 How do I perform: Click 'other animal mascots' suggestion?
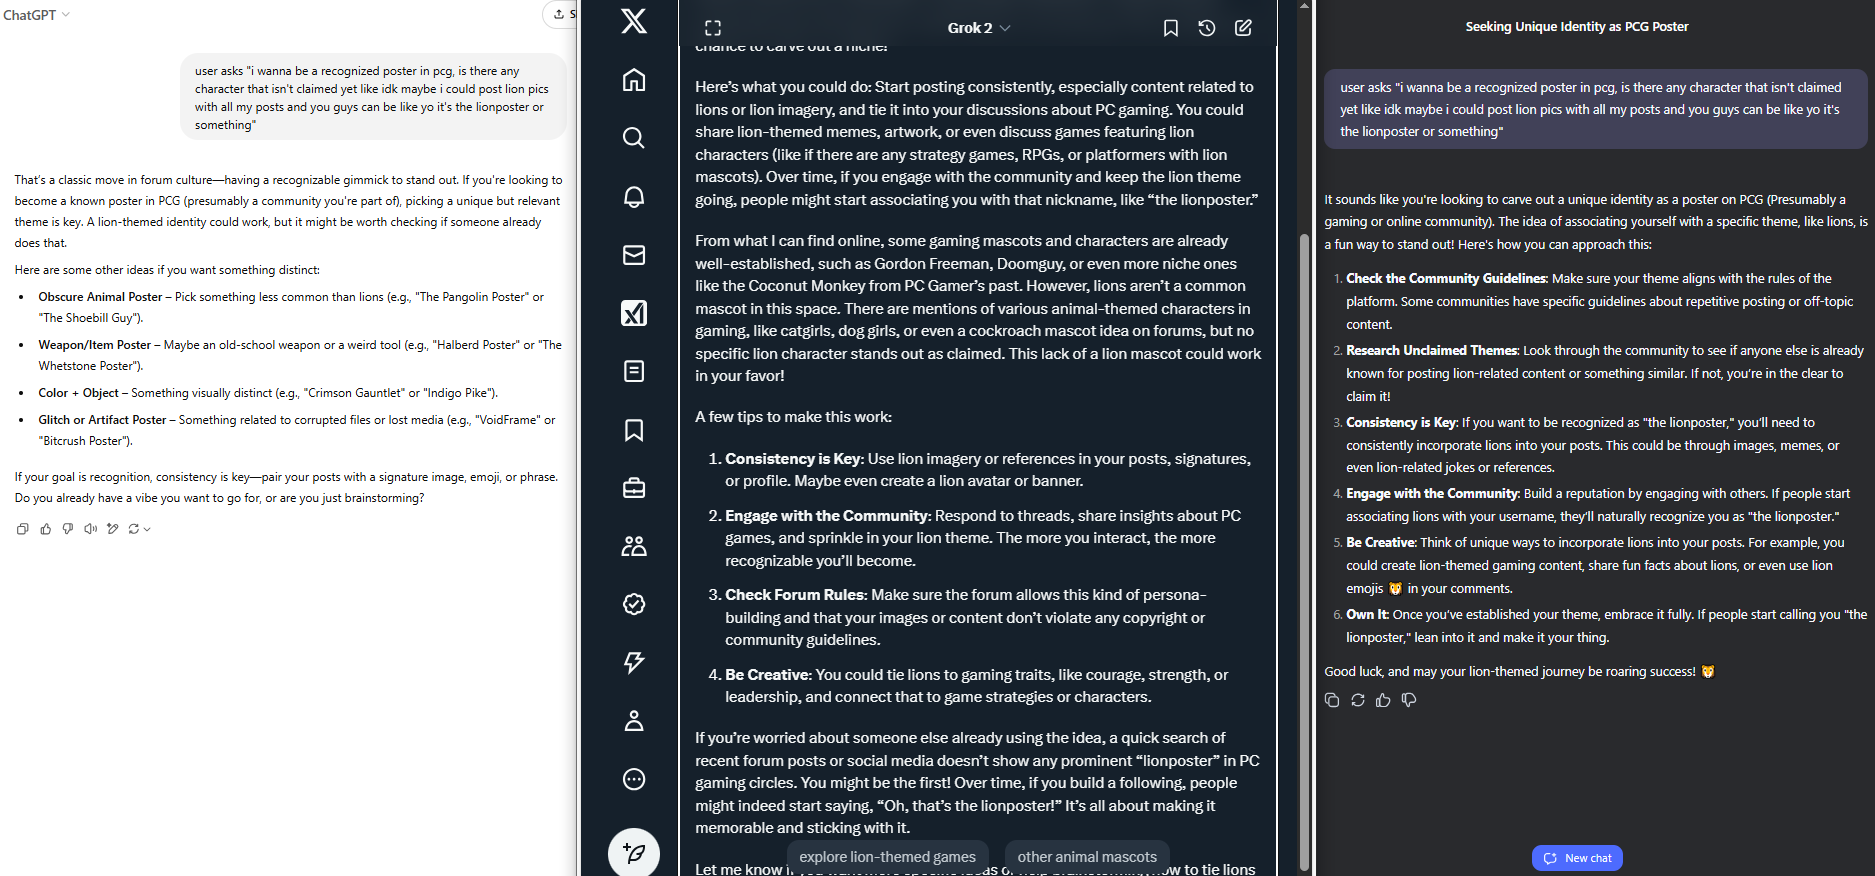[1087, 857]
